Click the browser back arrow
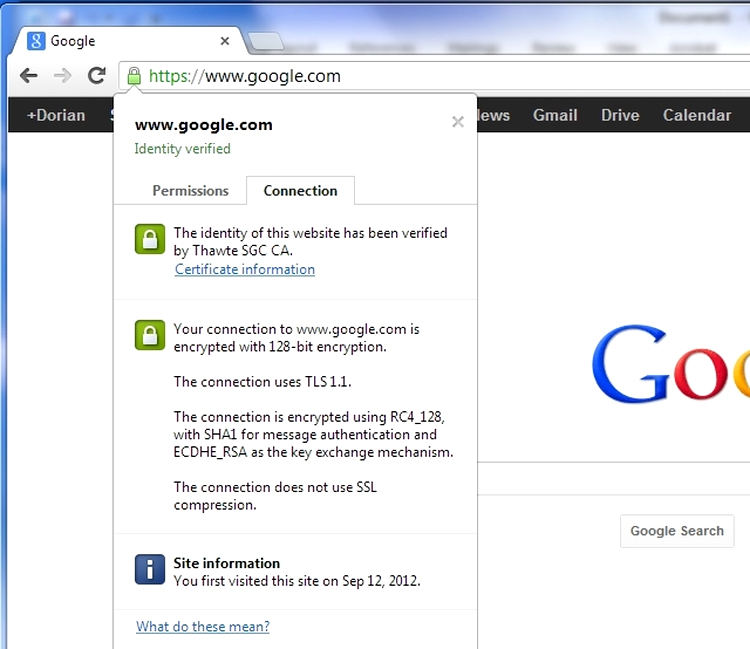The width and height of the screenshot is (750, 649). click(x=29, y=76)
